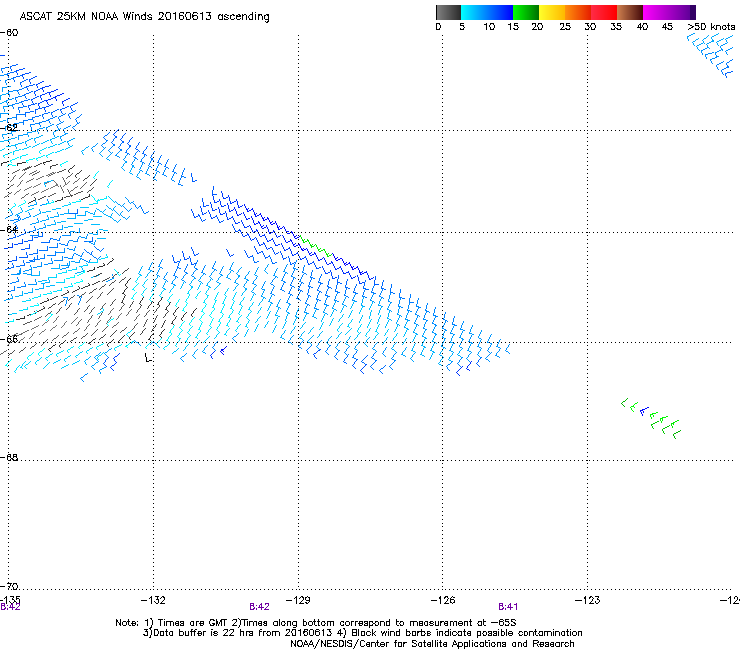Select the gray 0-5 knots color bar segment

pos(448,12)
